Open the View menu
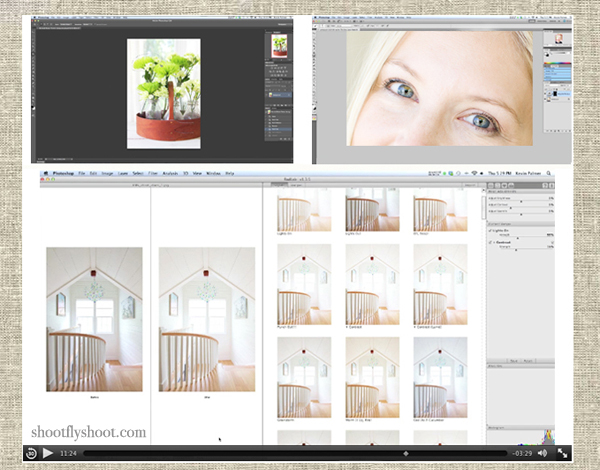The width and height of the screenshot is (600, 470). pyautogui.click(x=197, y=173)
